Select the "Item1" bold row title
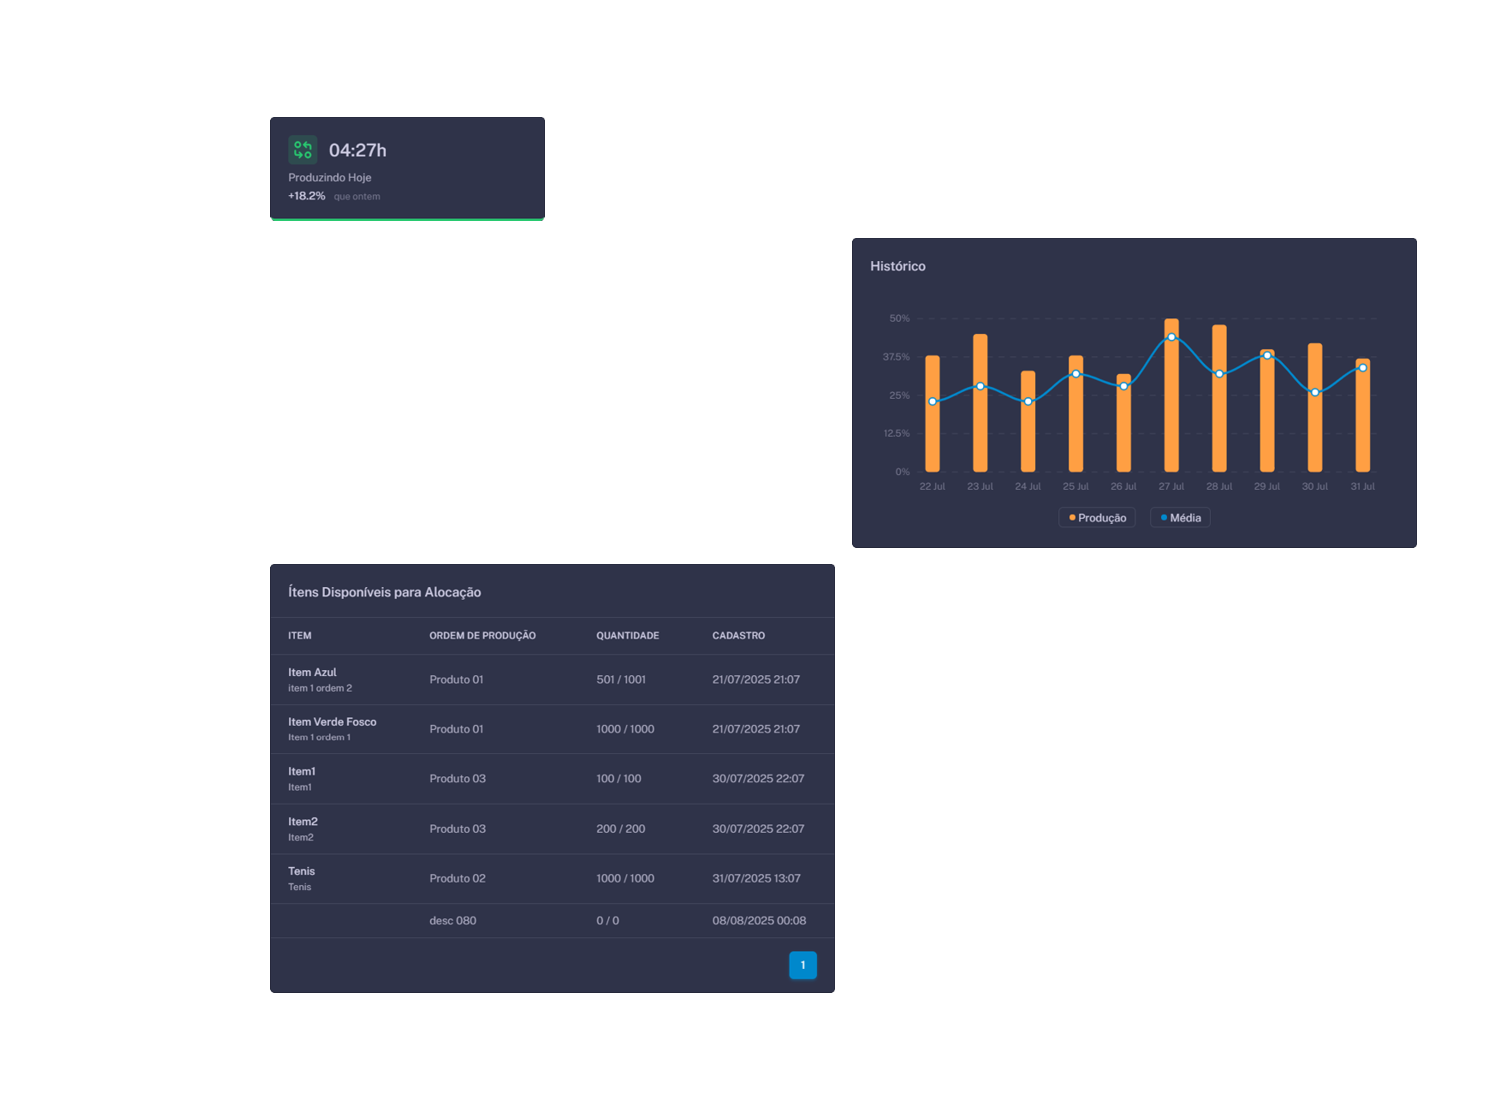 [302, 772]
